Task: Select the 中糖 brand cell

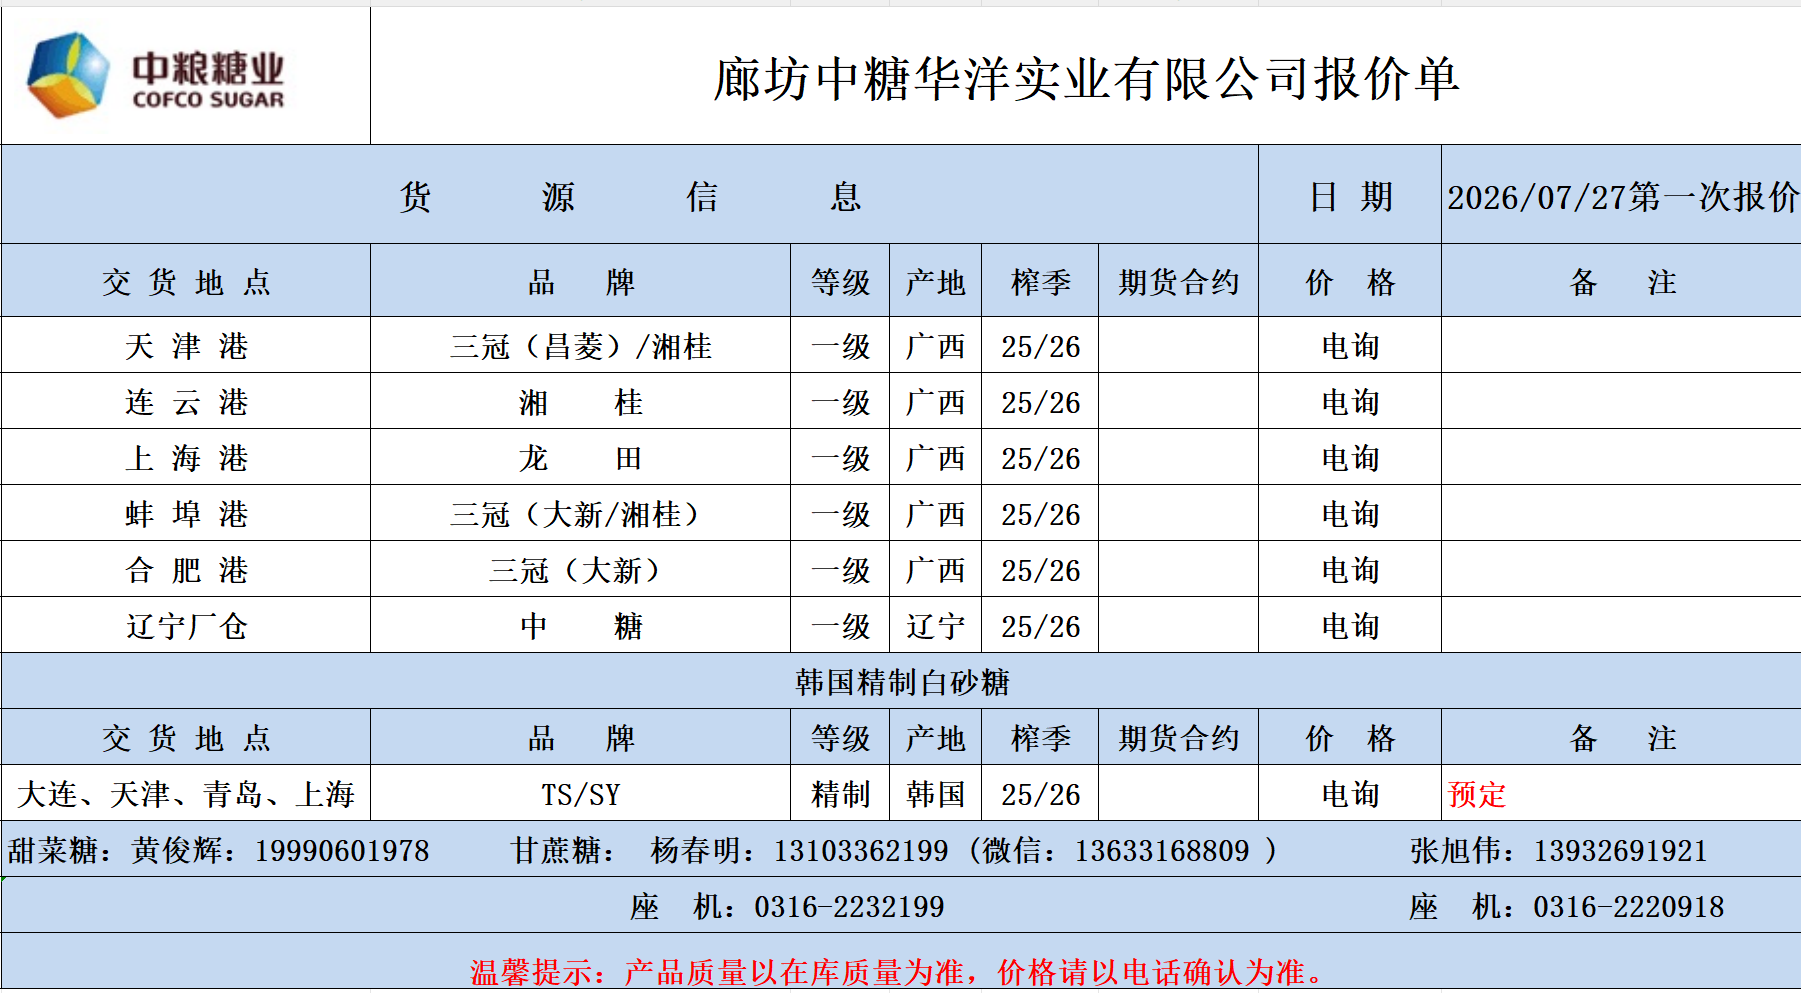Action: 581,626
